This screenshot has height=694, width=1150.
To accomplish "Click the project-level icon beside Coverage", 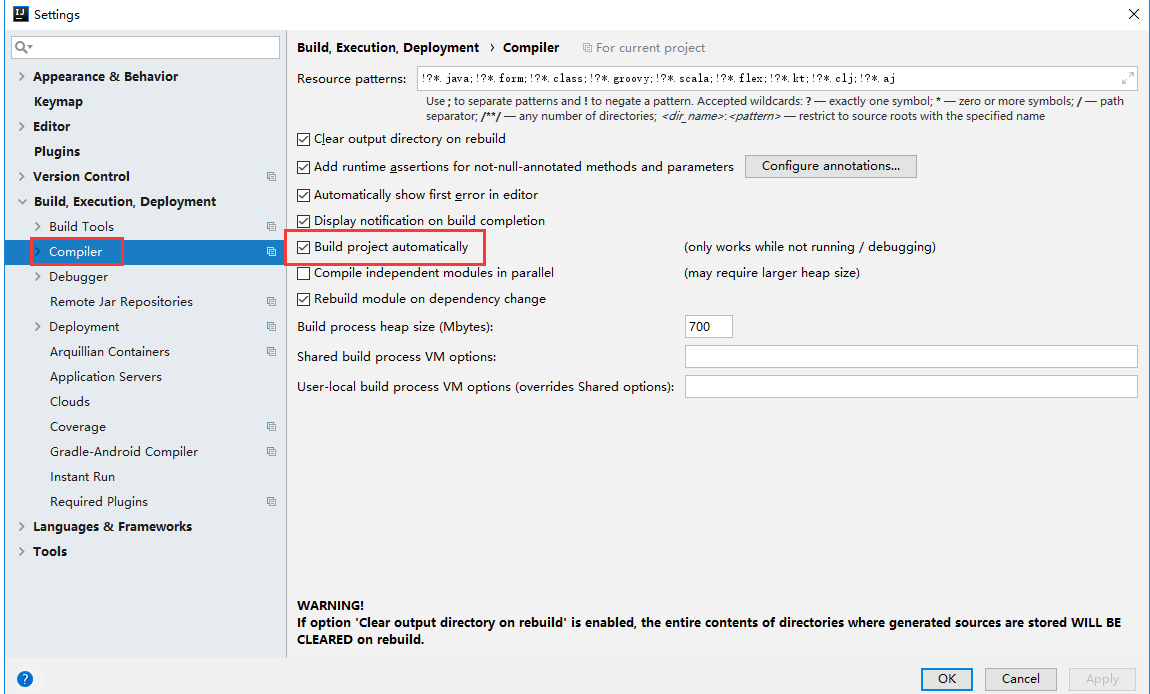I will (271, 427).
